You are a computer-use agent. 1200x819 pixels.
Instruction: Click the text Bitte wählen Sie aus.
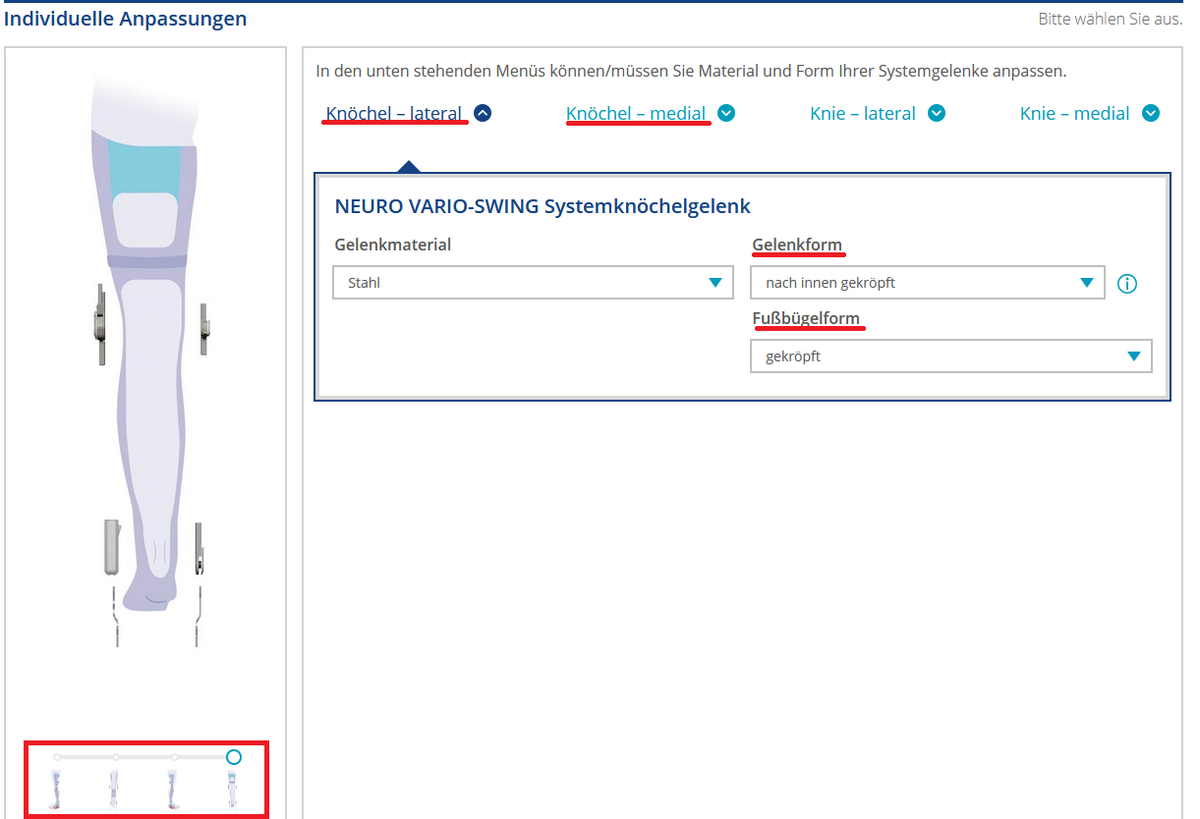(1110, 19)
